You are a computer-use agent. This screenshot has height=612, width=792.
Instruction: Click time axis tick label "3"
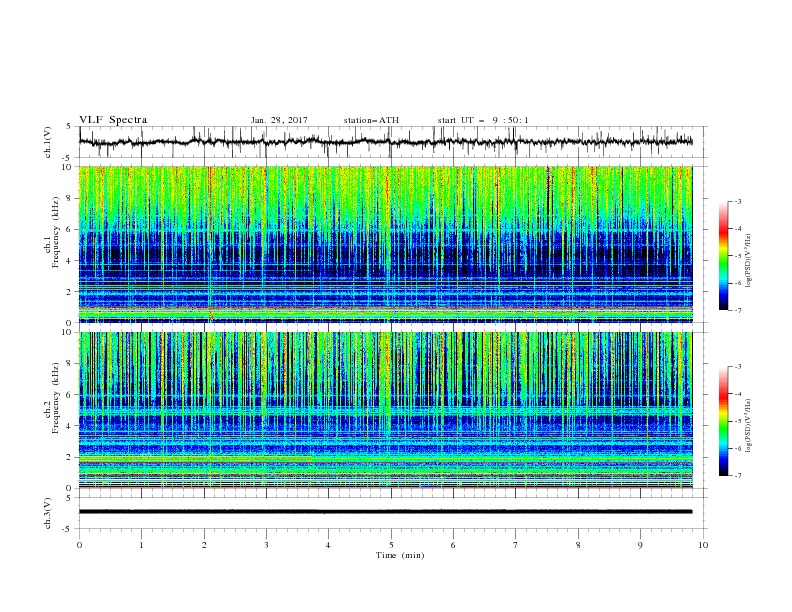coord(266,545)
